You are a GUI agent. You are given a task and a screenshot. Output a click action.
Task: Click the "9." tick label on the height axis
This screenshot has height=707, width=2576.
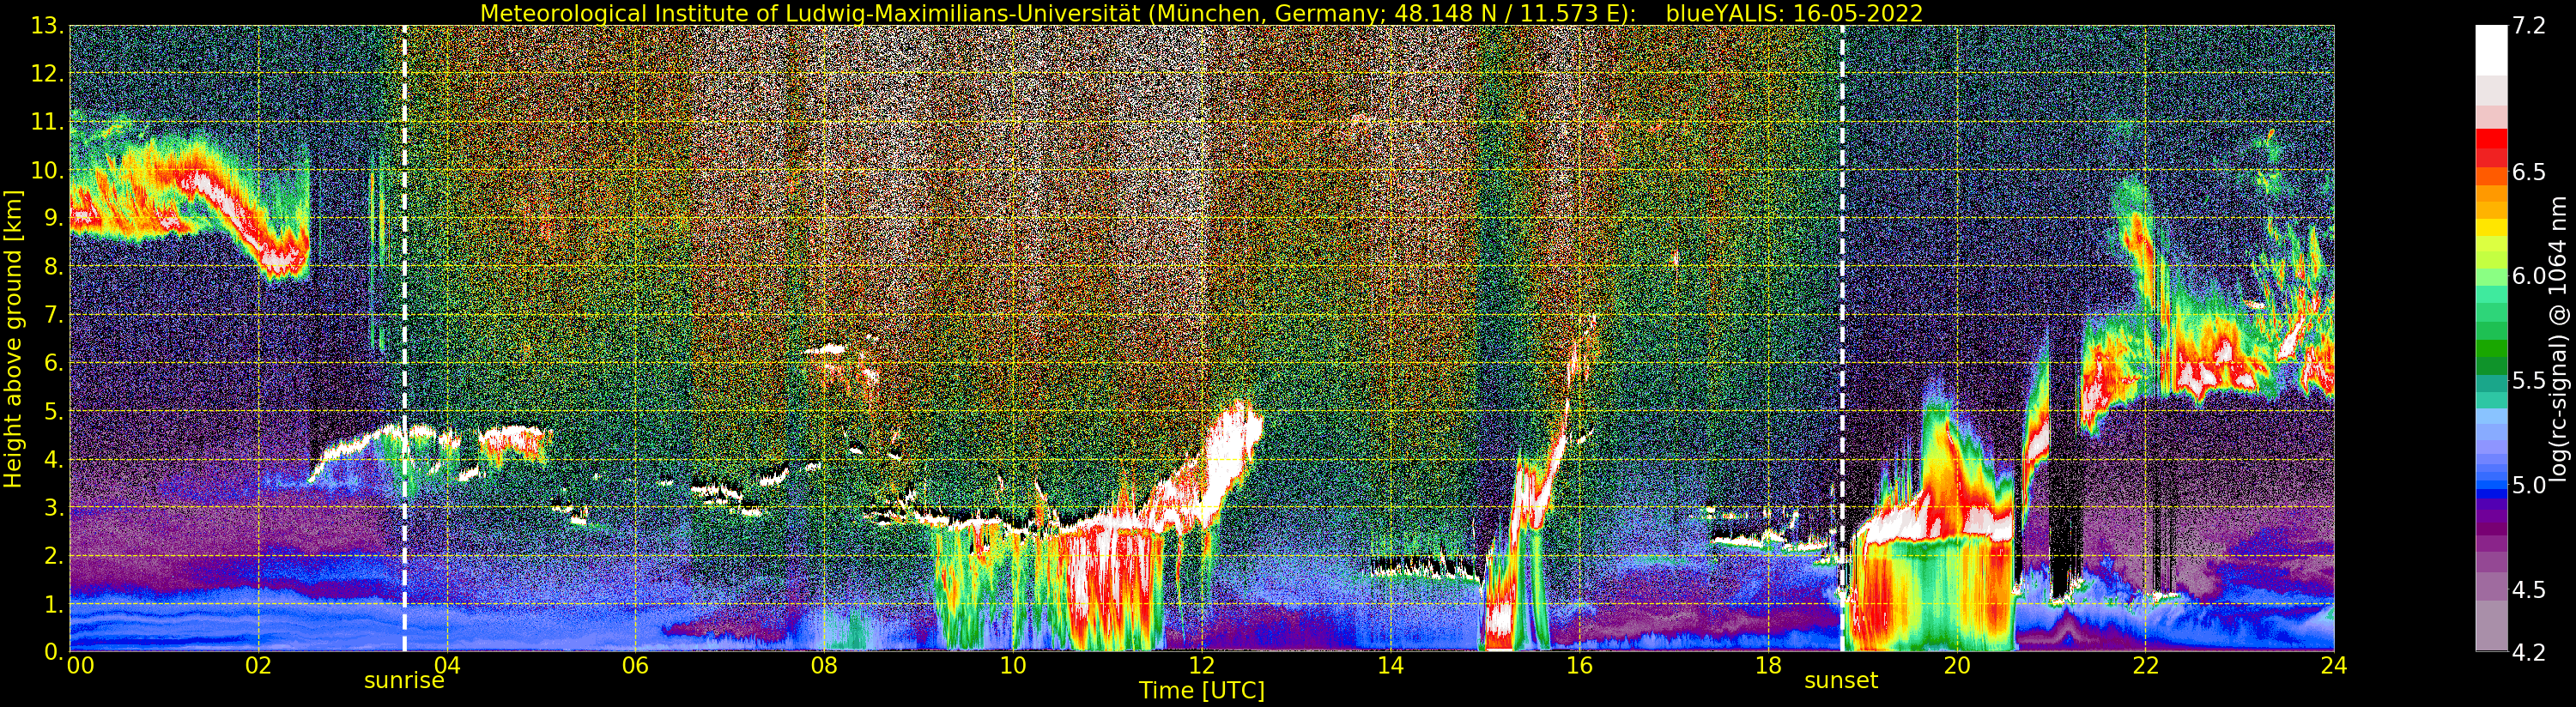click(x=53, y=218)
